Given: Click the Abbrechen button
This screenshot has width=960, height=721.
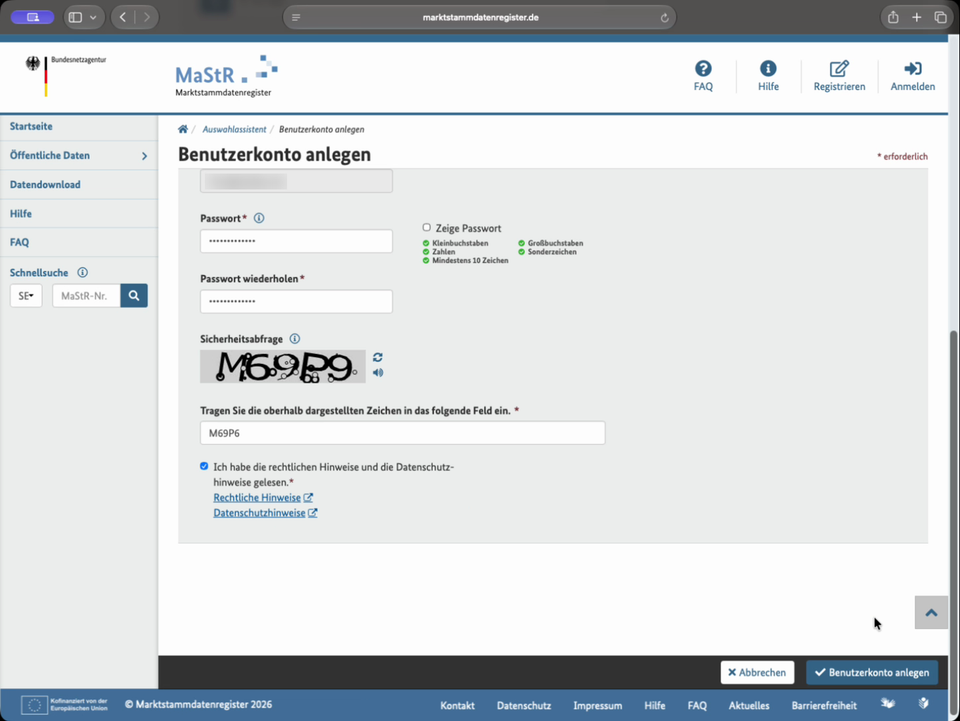Looking at the screenshot, I should pos(757,672).
